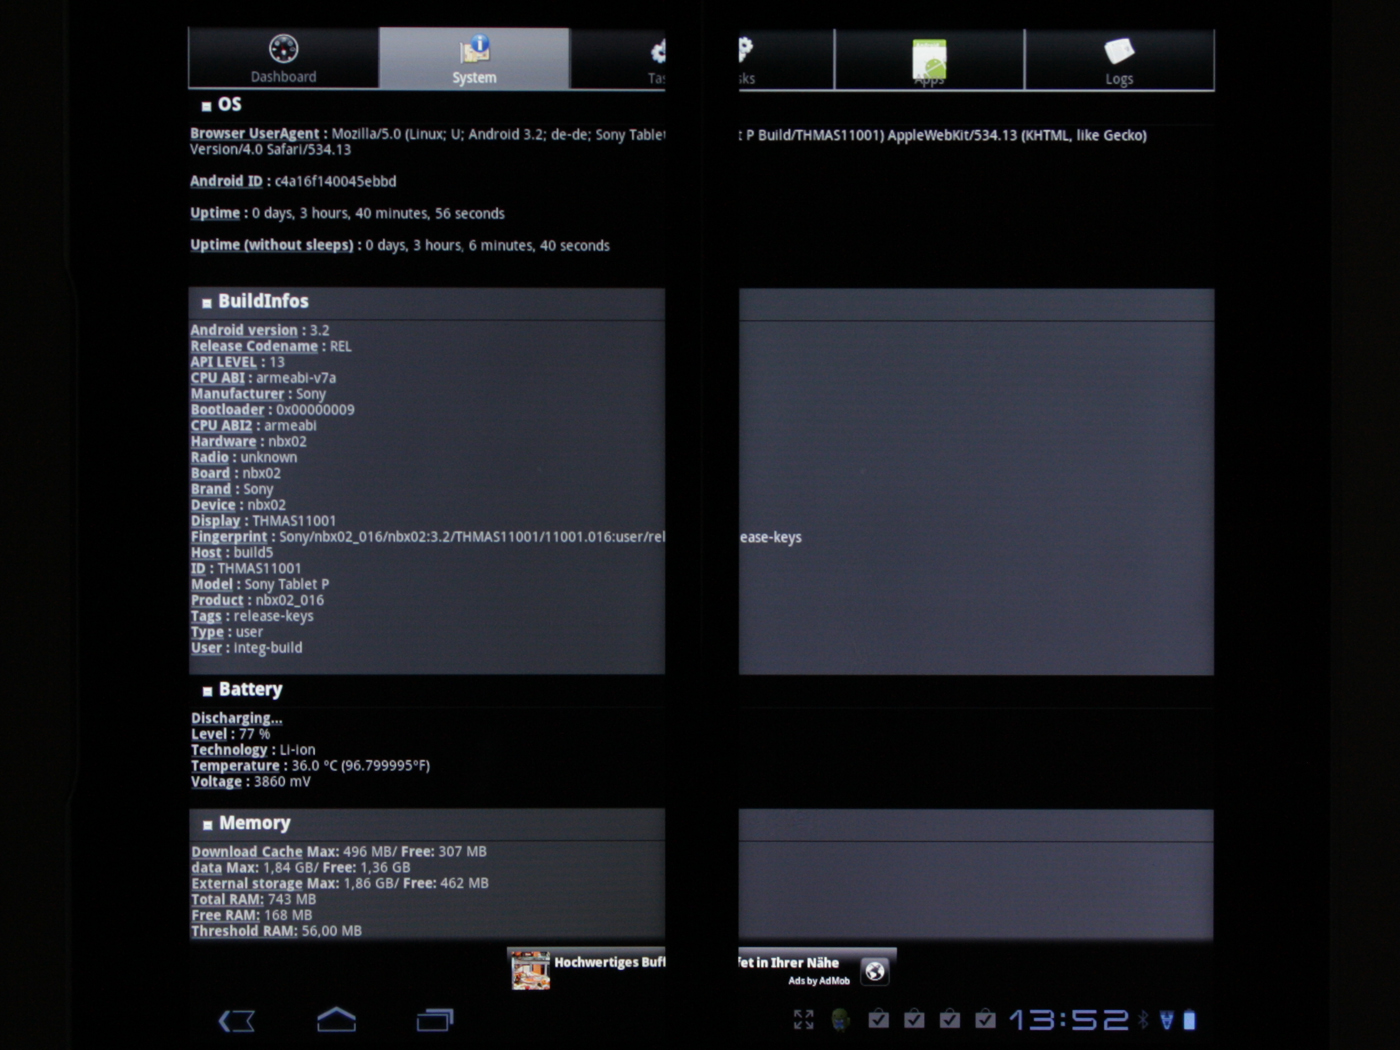
Task: Click the Browser UserAgent label
Action: (255, 133)
